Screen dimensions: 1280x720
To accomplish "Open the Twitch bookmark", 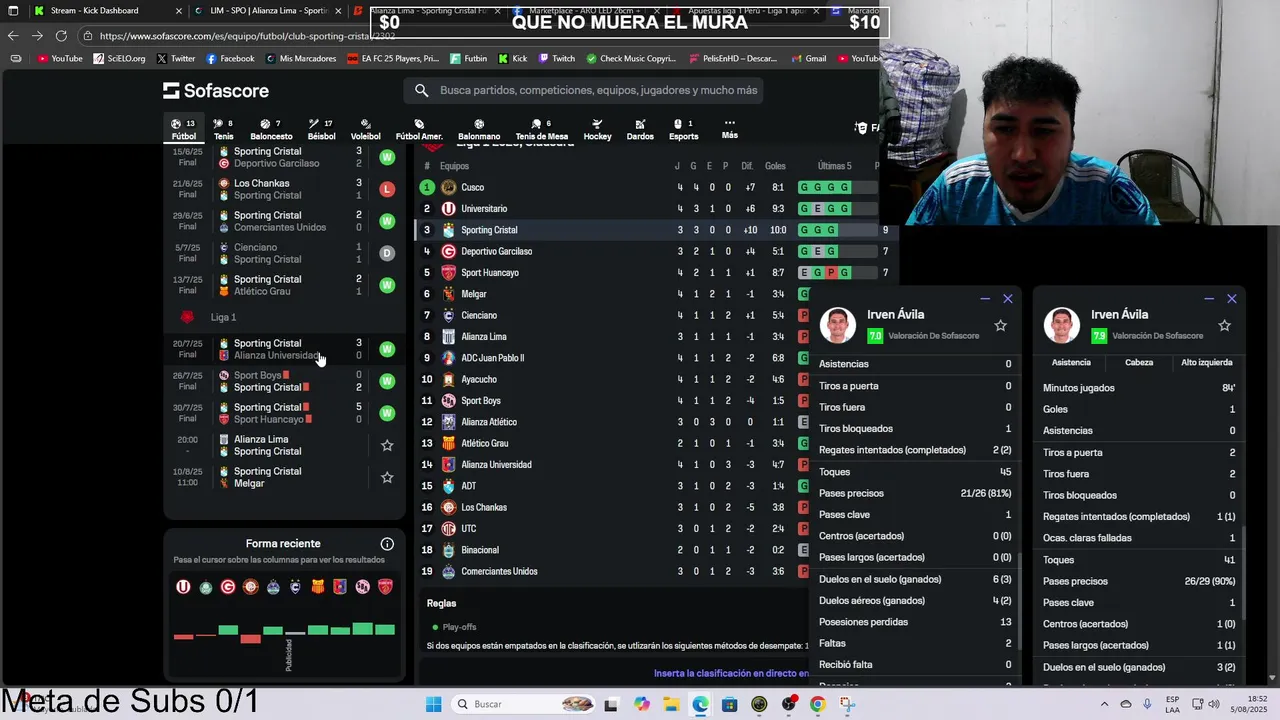I will (x=557, y=59).
